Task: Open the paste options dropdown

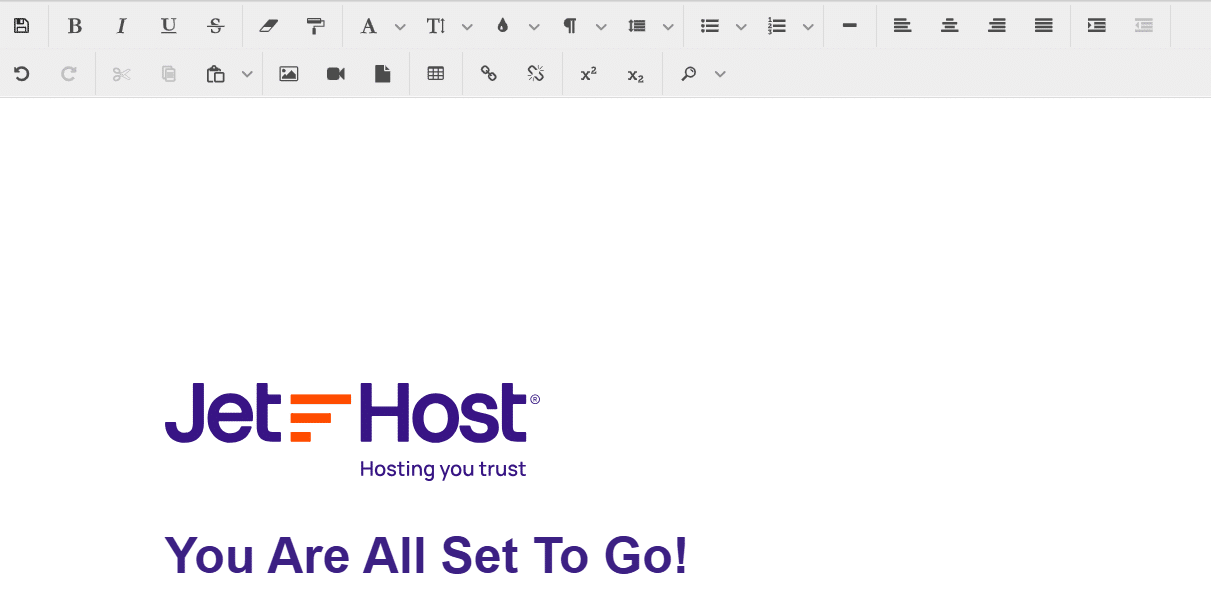Action: pyautogui.click(x=247, y=73)
